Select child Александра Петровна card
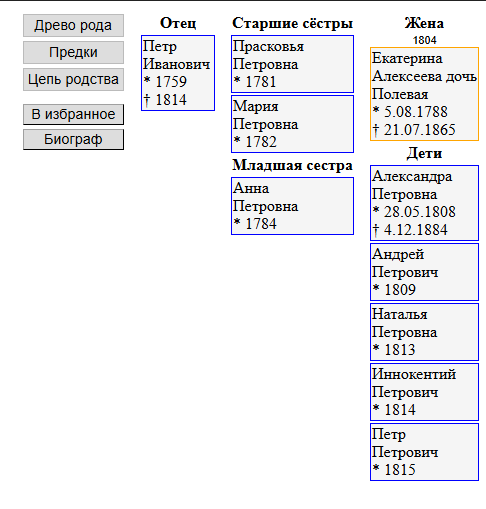The image size is (486, 509). tap(424, 203)
